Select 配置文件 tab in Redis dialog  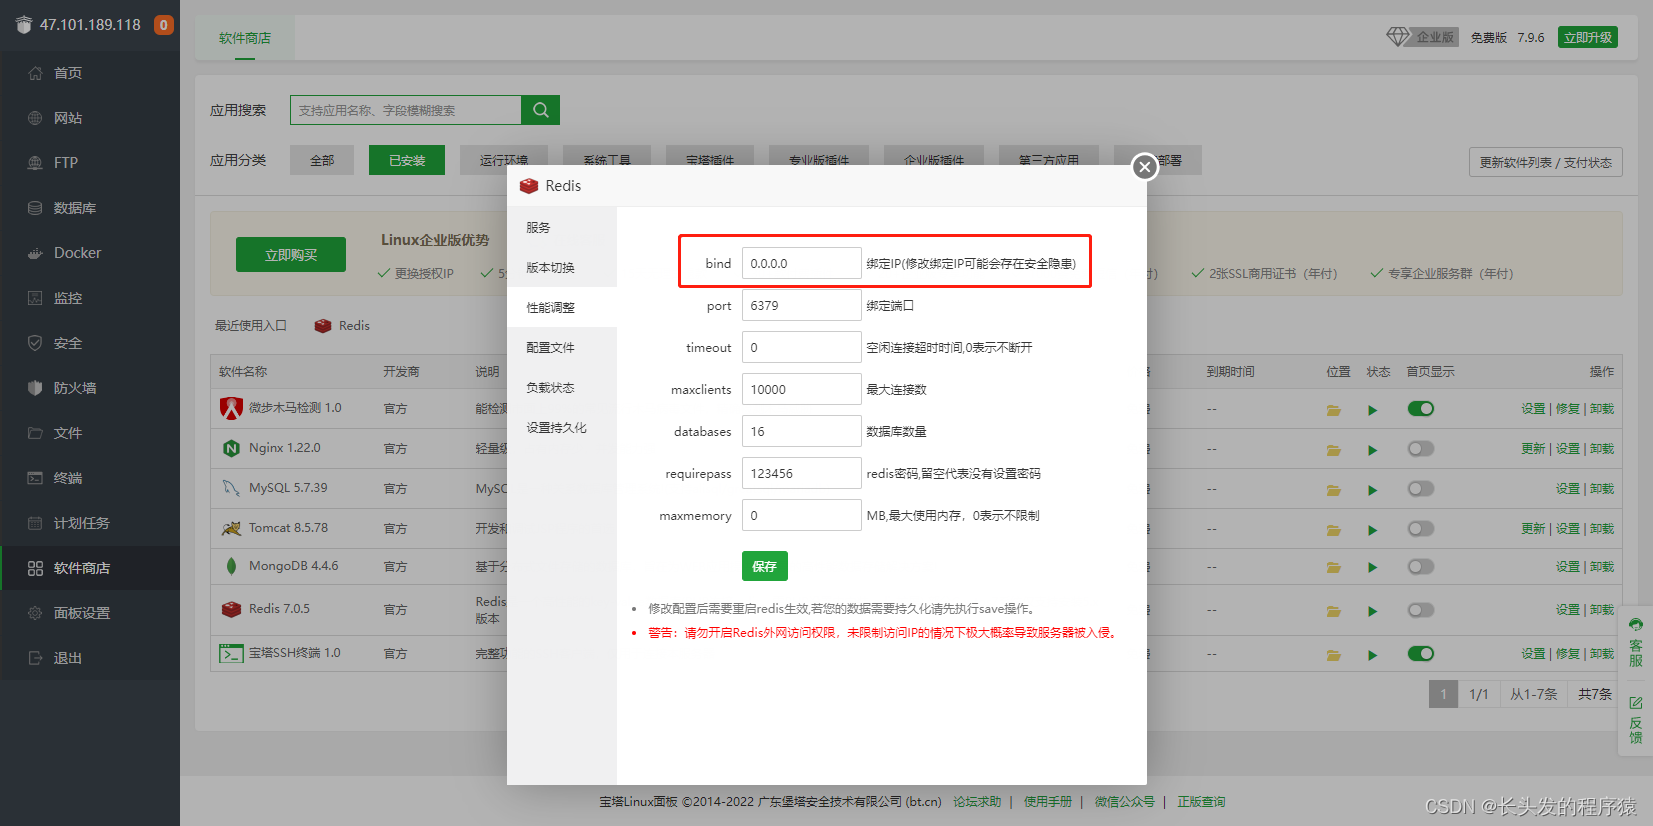pos(562,347)
